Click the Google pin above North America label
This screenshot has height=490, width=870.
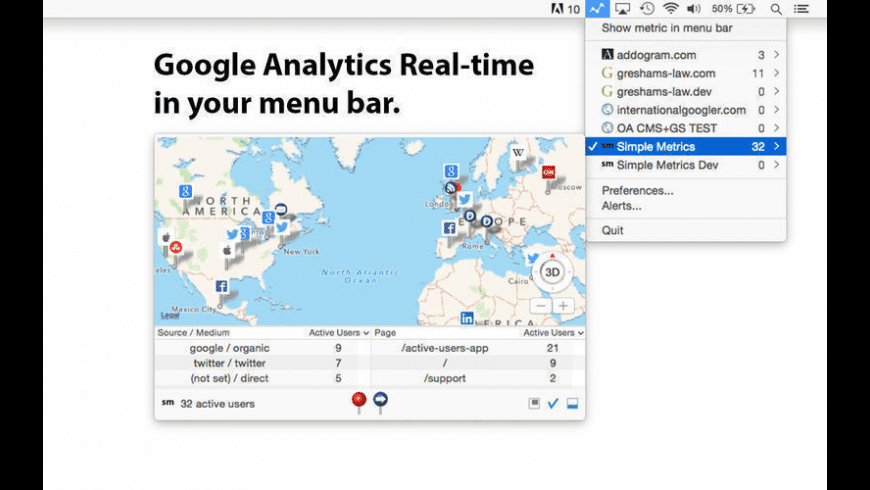185,191
